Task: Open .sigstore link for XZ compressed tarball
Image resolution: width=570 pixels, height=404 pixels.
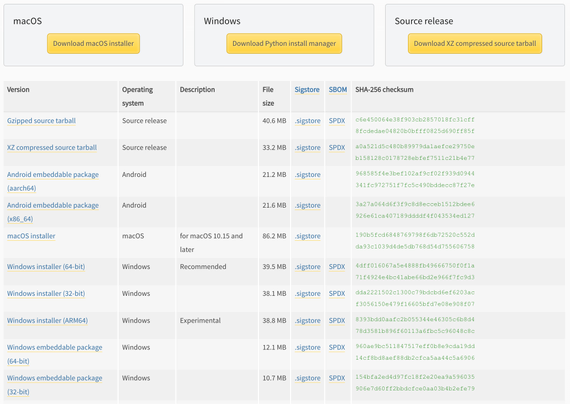Action: (308, 148)
